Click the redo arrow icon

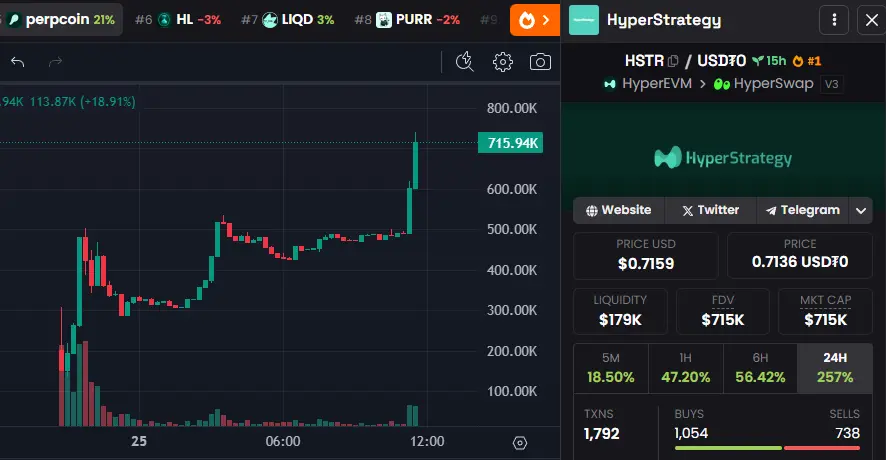pyautogui.click(x=55, y=62)
